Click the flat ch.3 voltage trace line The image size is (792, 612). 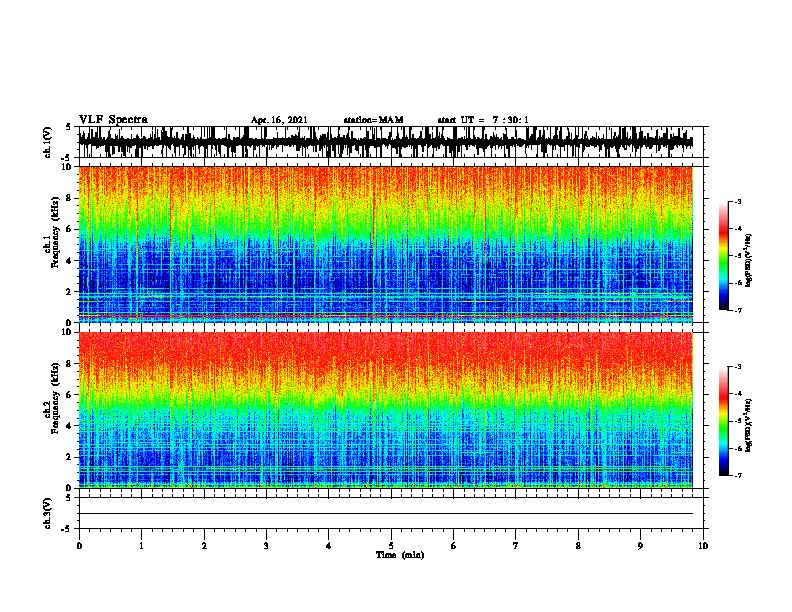385,514
